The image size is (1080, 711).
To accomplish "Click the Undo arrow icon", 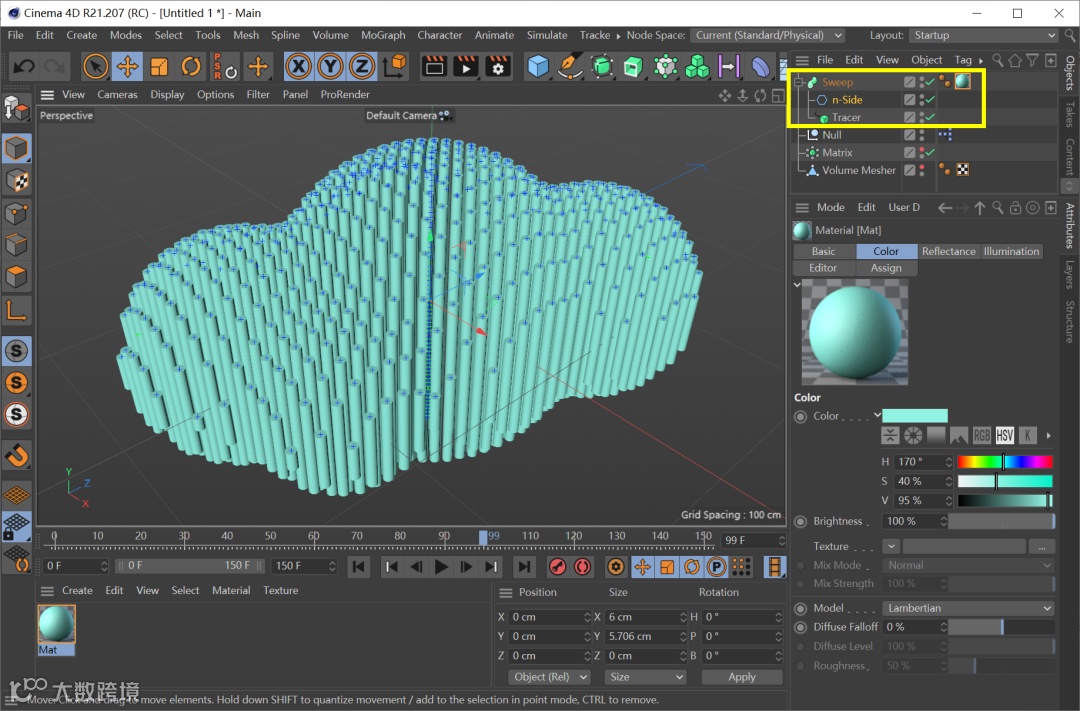I will (x=24, y=67).
